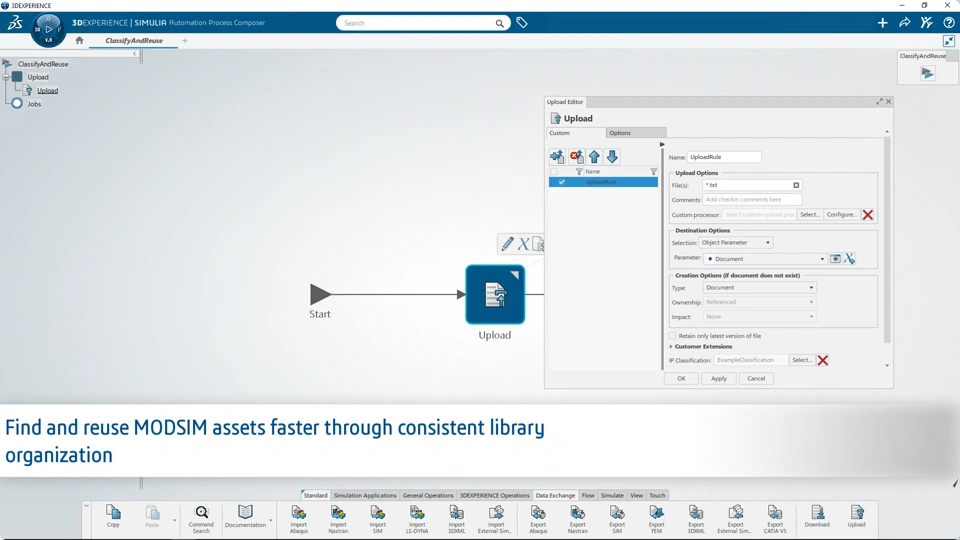Click the Upload tool in the action bar
960x540 pixels.
[857, 516]
